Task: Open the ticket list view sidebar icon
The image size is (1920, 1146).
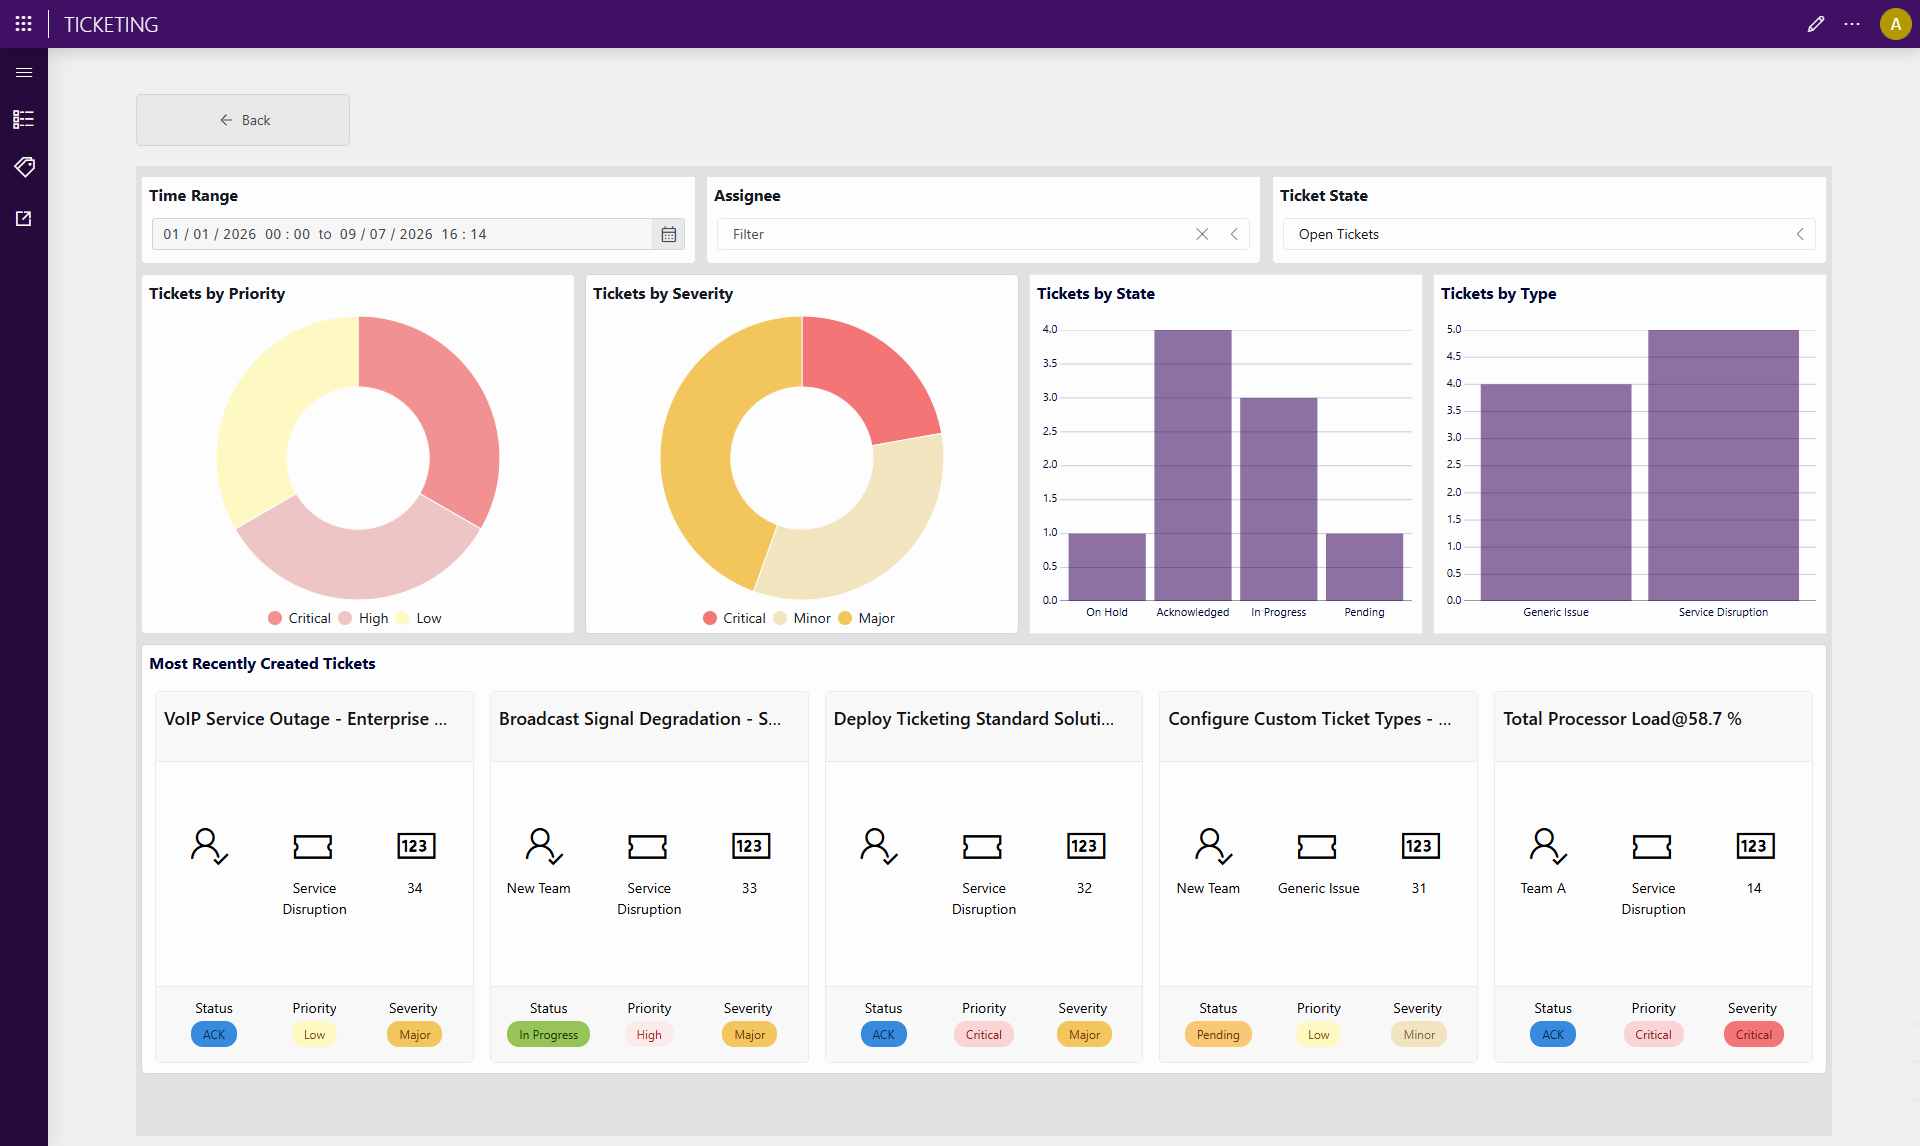Action: (24, 119)
